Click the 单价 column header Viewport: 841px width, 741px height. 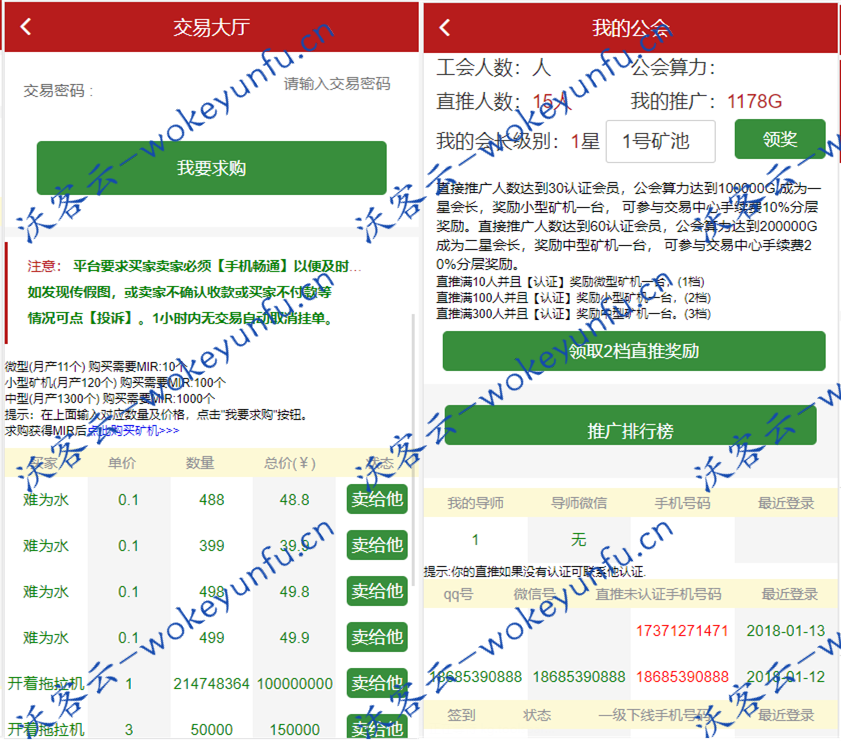pyautogui.click(x=122, y=463)
